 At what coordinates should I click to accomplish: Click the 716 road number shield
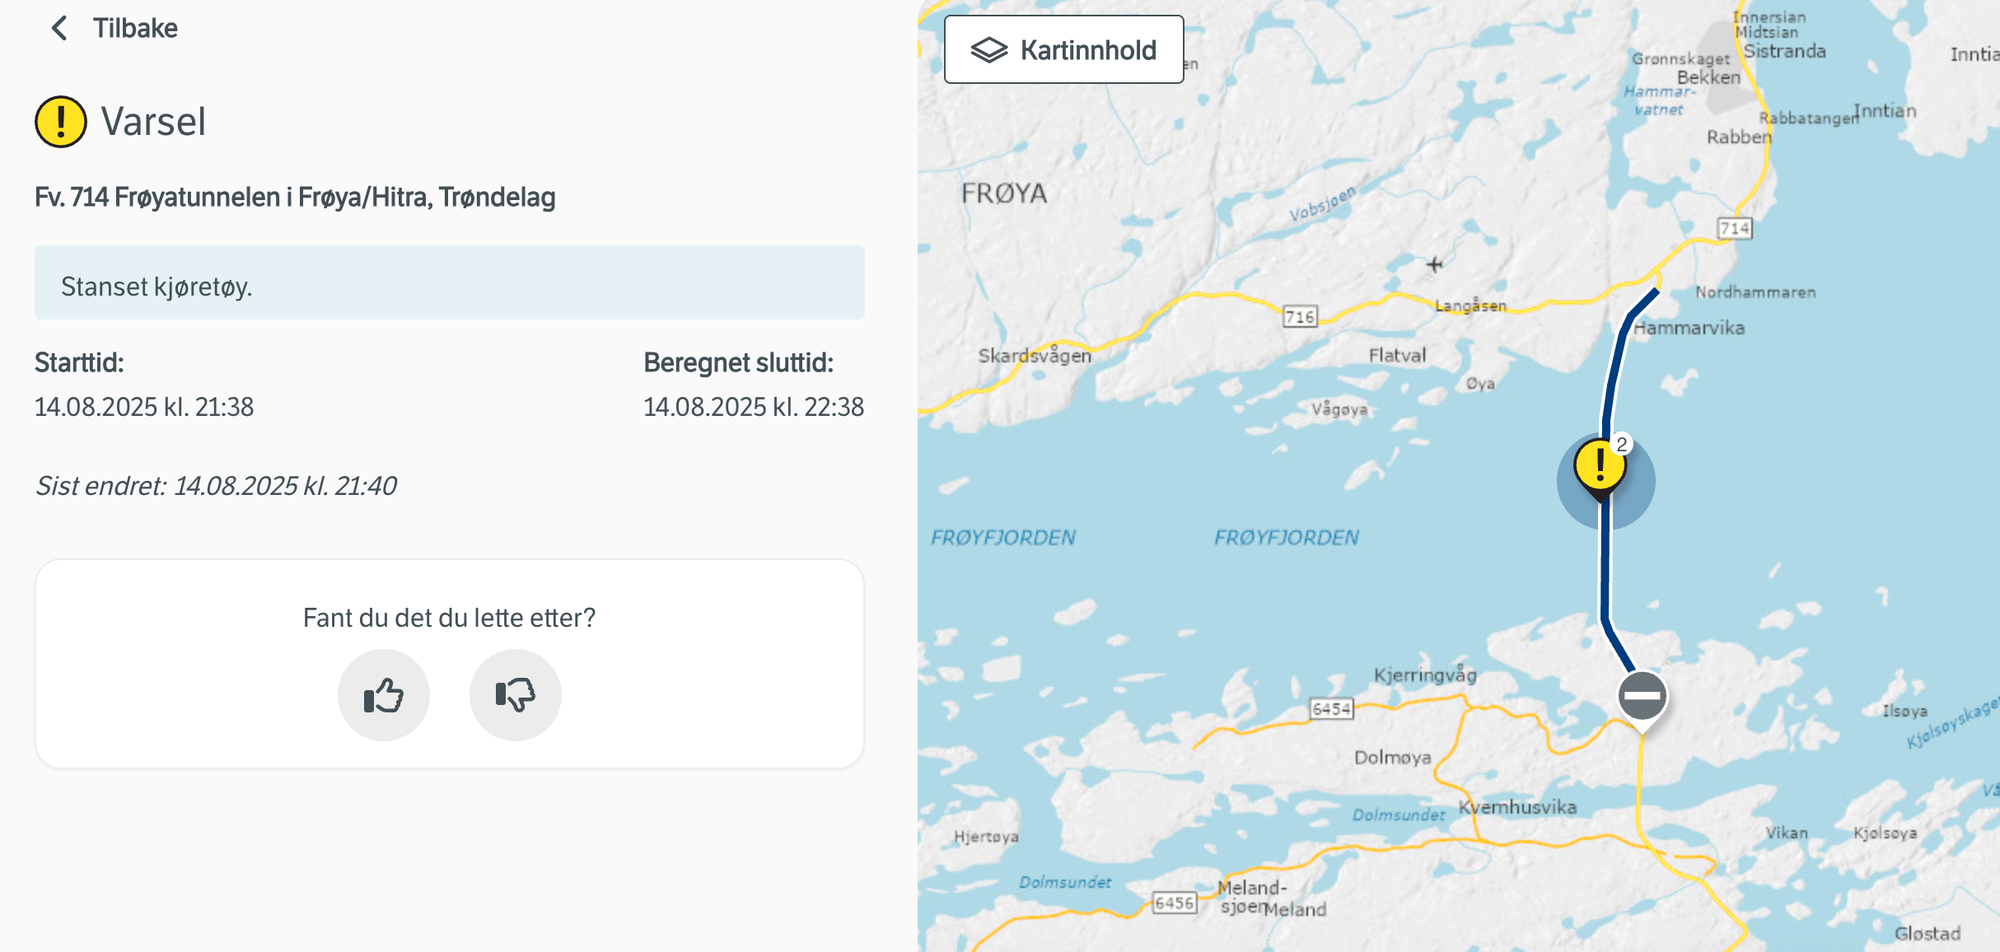point(1300,317)
